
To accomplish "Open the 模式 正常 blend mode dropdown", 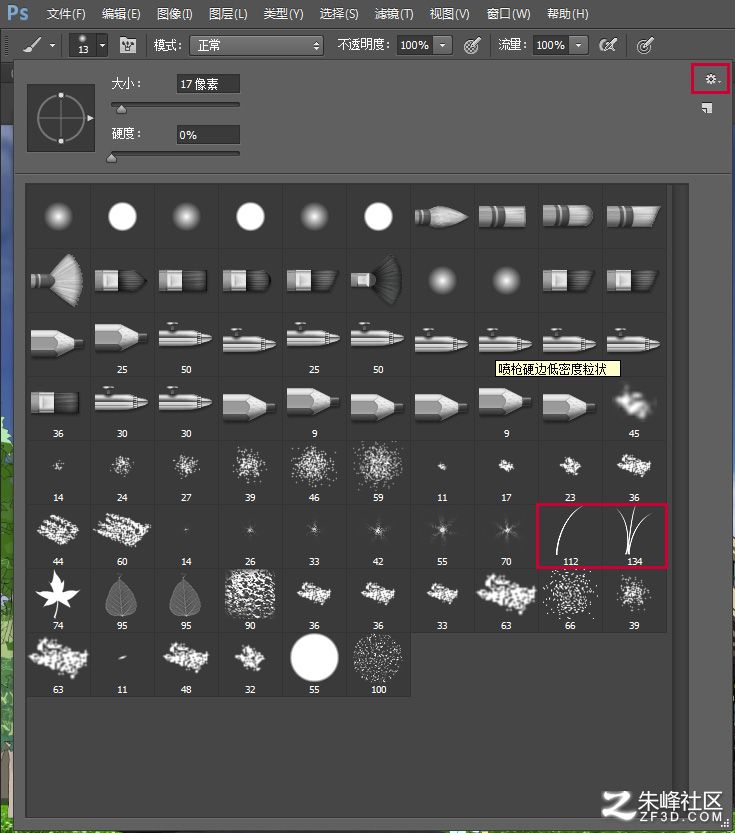I will click(x=257, y=46).
